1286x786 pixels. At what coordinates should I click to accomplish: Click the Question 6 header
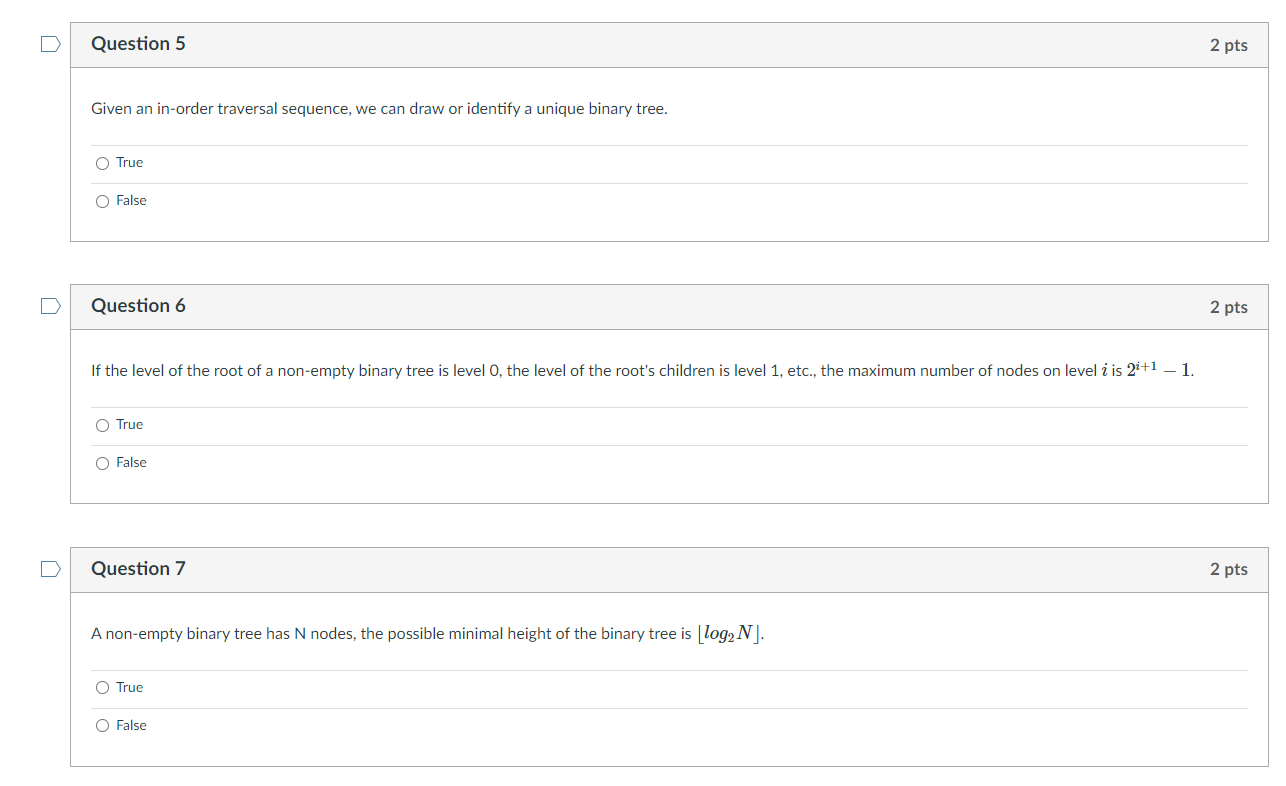138,305
